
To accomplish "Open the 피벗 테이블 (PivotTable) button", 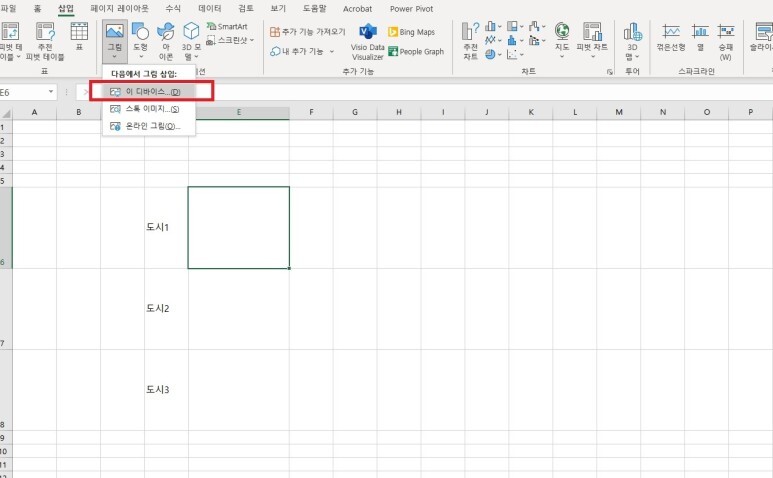I will tap(11, 41).
